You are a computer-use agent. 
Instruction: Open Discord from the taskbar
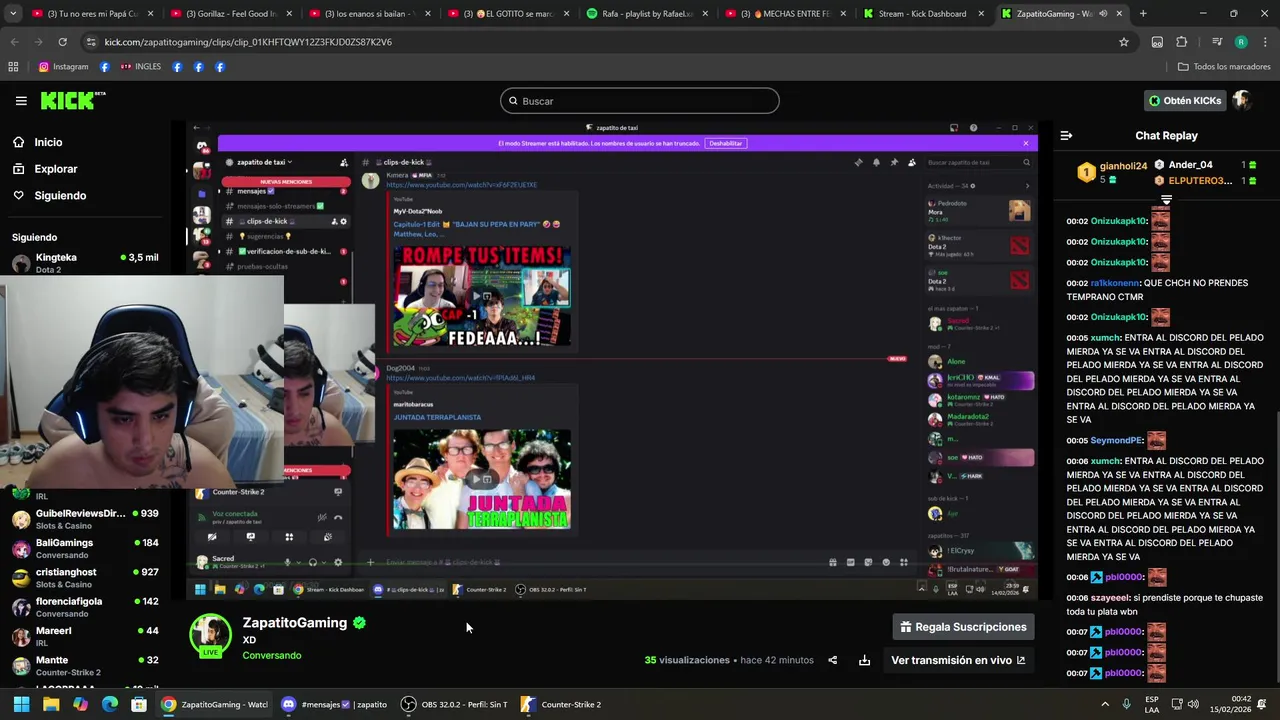[334, 704]
